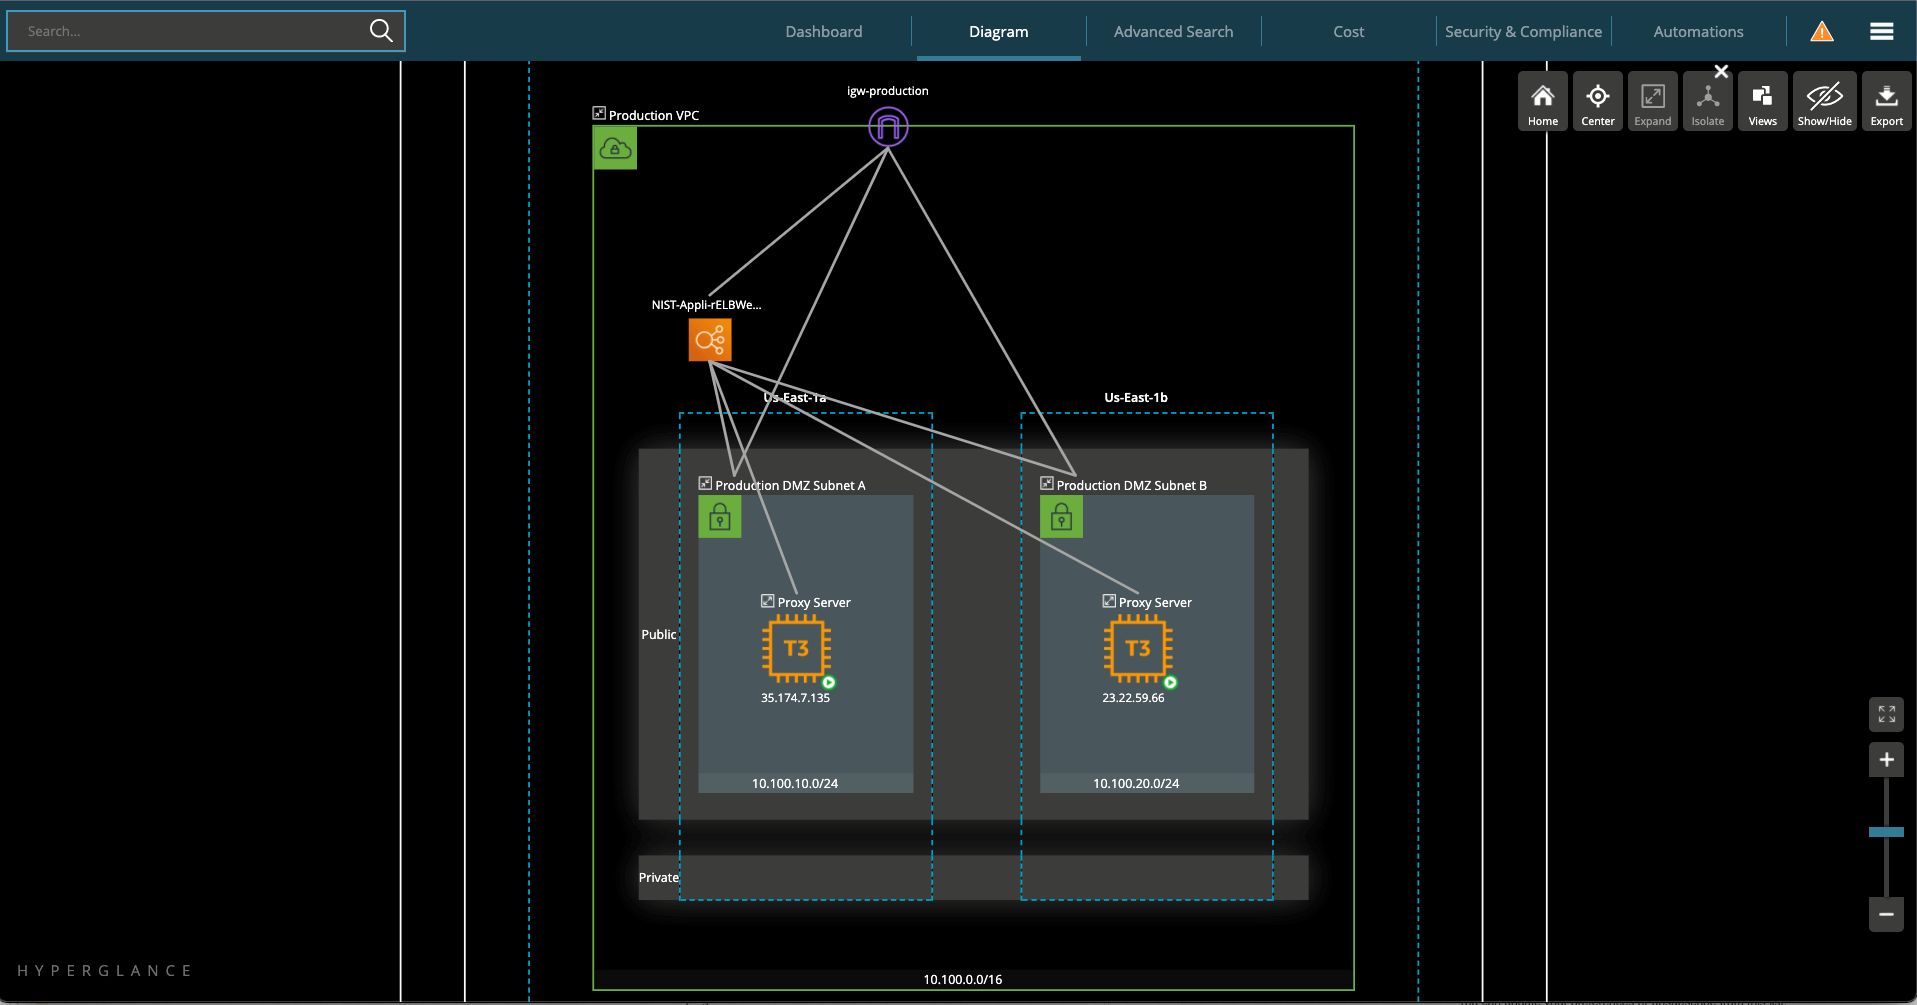Image resolution: width=1917 pixels, height=1005 pixels.
Task: Click the Home toolbar icon
Action: tap(1542, 101)
